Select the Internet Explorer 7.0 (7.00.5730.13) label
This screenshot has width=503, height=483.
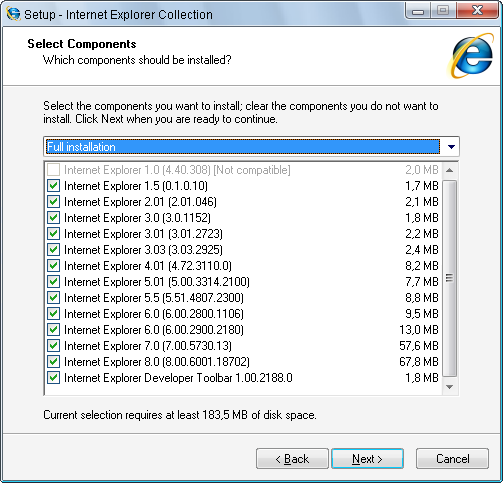[148, 346]
